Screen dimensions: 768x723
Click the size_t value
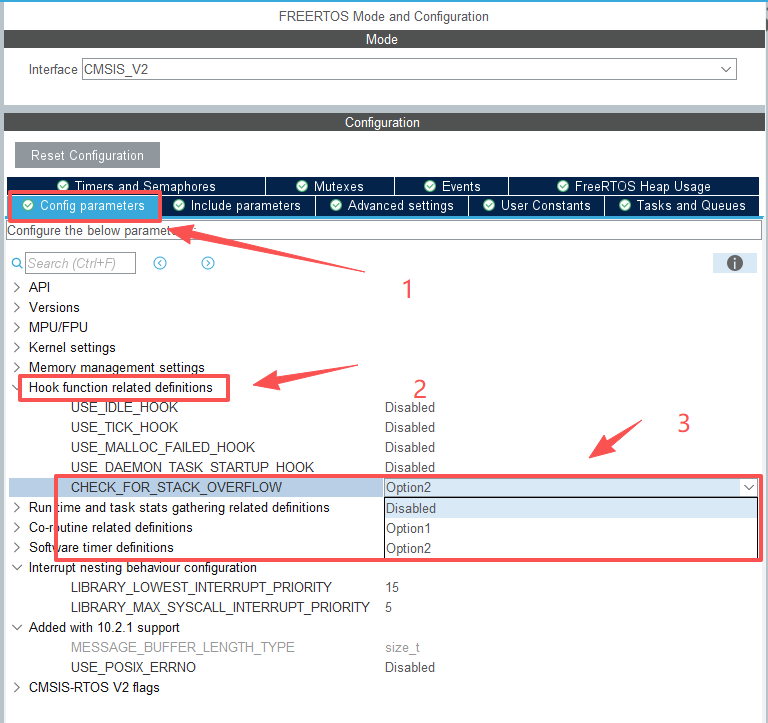pyautogui.click(x=402, y=648)
